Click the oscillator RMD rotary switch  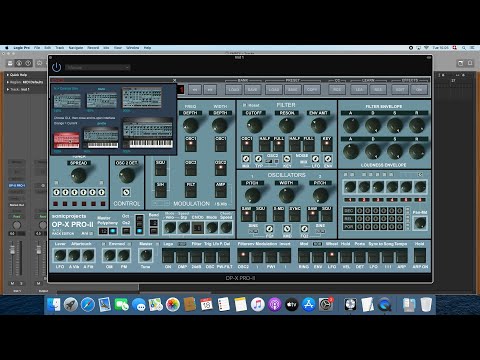(287, 229)
